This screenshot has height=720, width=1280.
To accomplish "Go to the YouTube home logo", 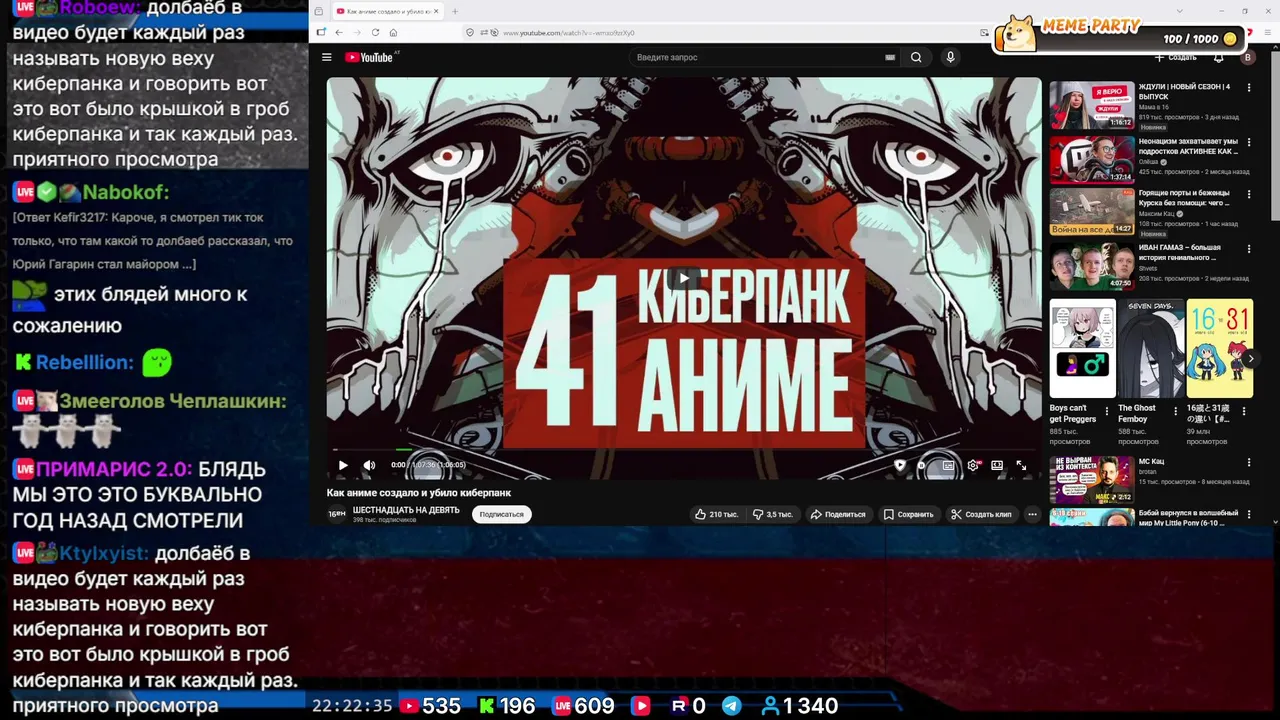I will [x=369, y=57].
